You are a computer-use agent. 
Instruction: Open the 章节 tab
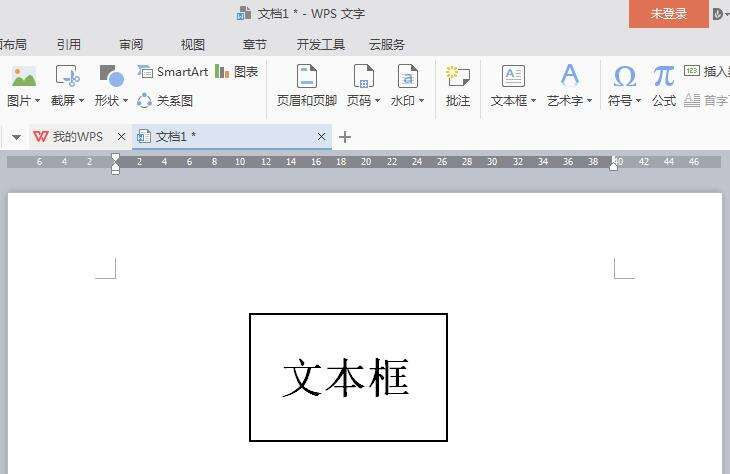click(255, 45)
